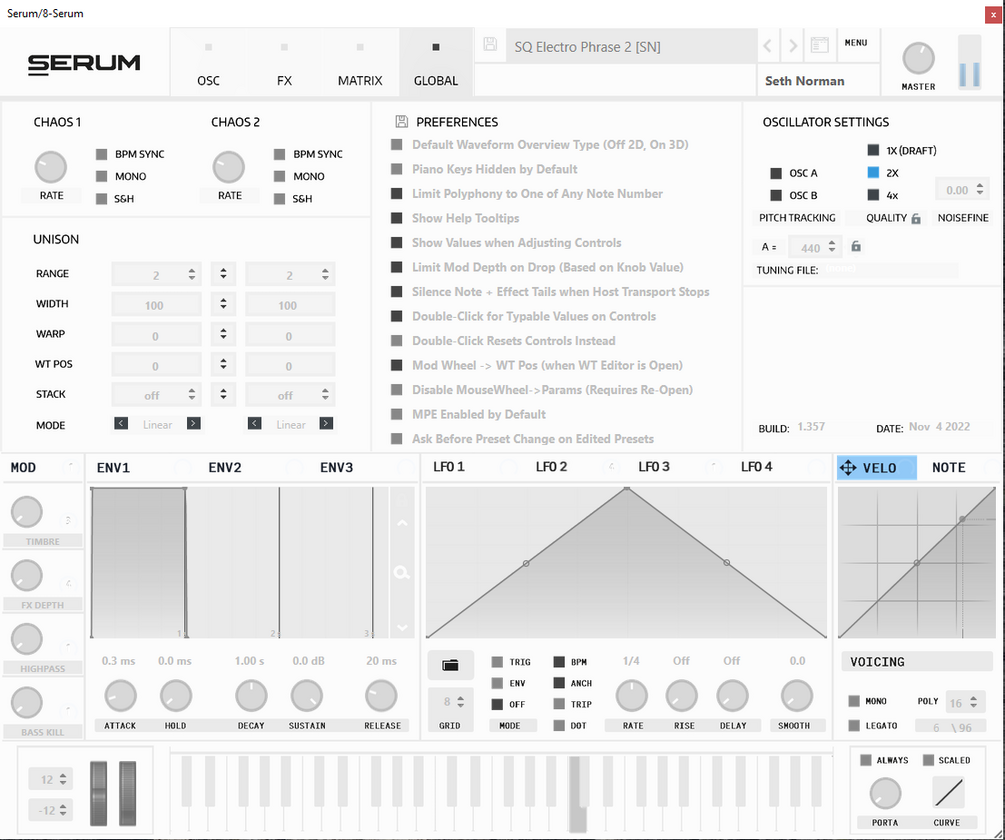Click the Range link arrows between oscillators
Screen dimensions: 1005x840
click(223, 274)
